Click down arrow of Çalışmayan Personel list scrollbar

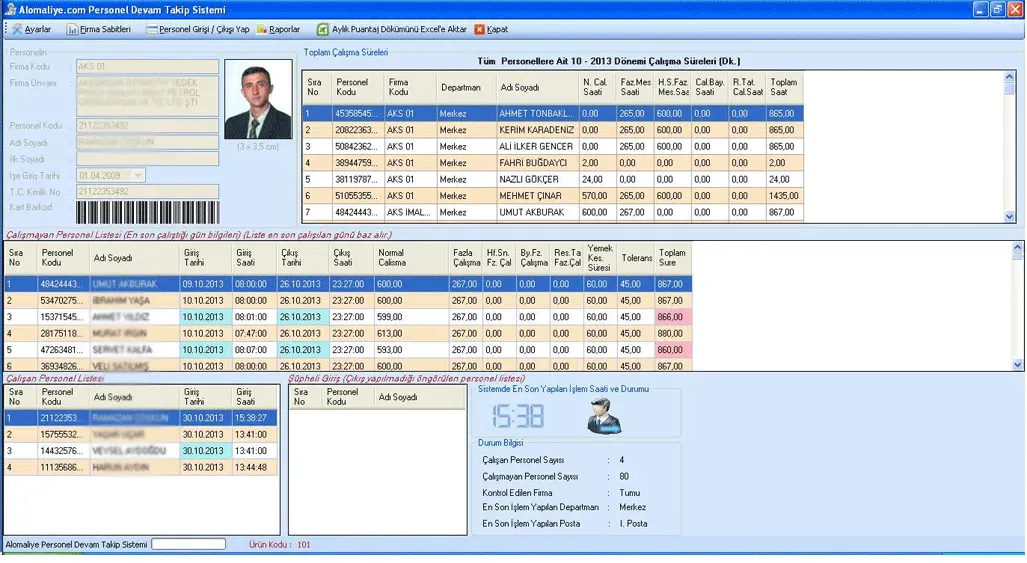[x=1017, y=365]
